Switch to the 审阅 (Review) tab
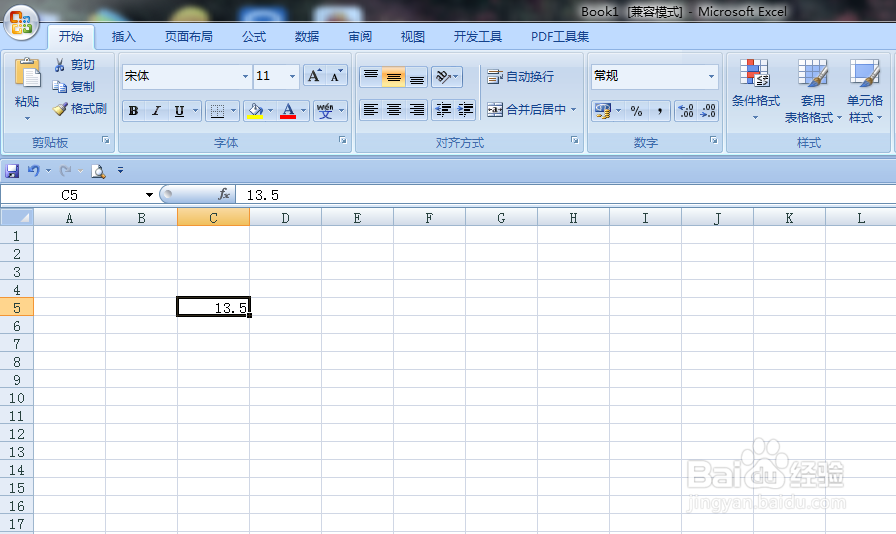Image resolution: width=896 pixels, height=534 pixels. pos(360,37)
